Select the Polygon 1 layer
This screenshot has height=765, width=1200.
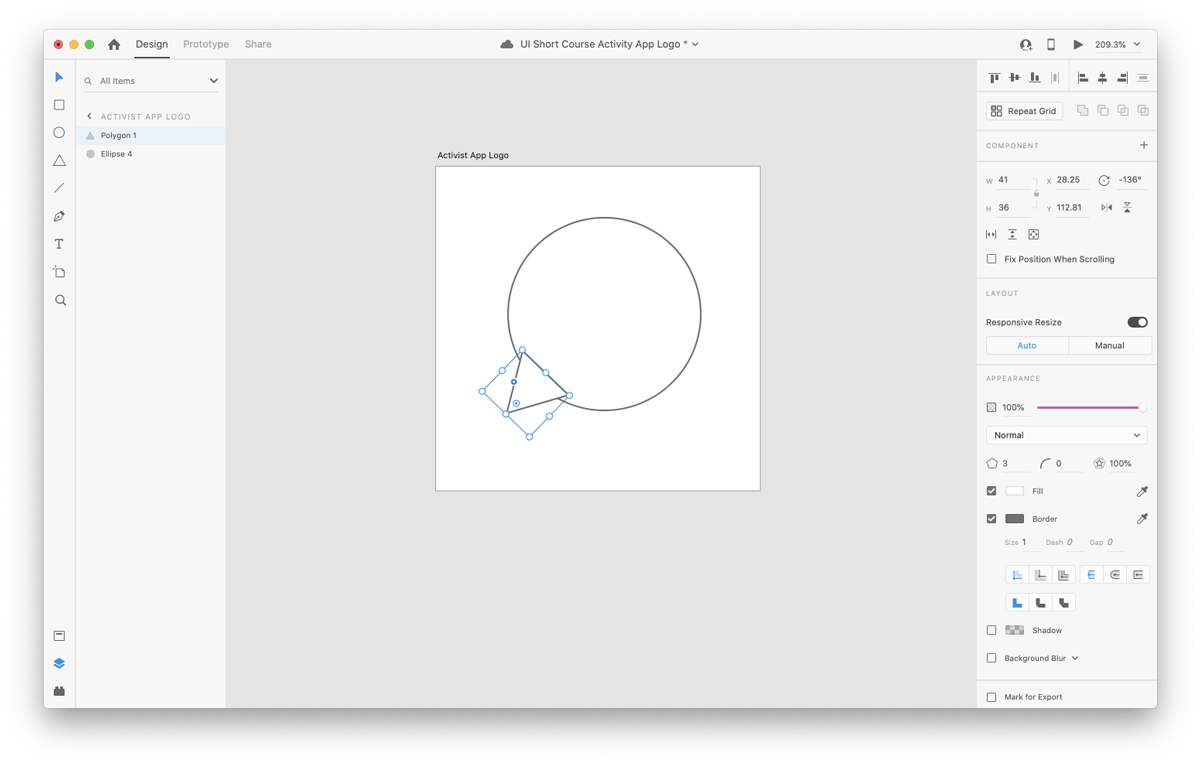[152, 135]
